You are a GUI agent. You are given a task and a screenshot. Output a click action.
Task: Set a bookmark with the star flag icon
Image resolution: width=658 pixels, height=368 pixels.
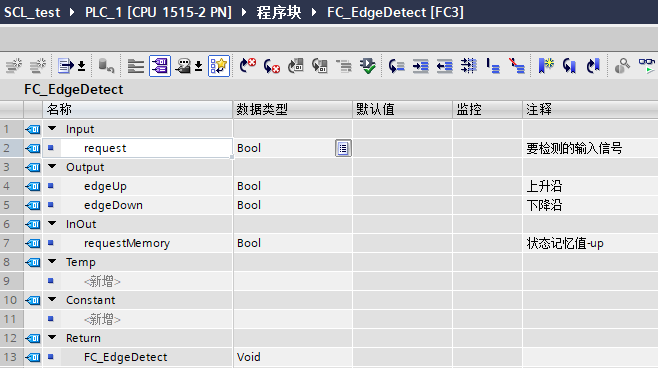coord(546,66)
